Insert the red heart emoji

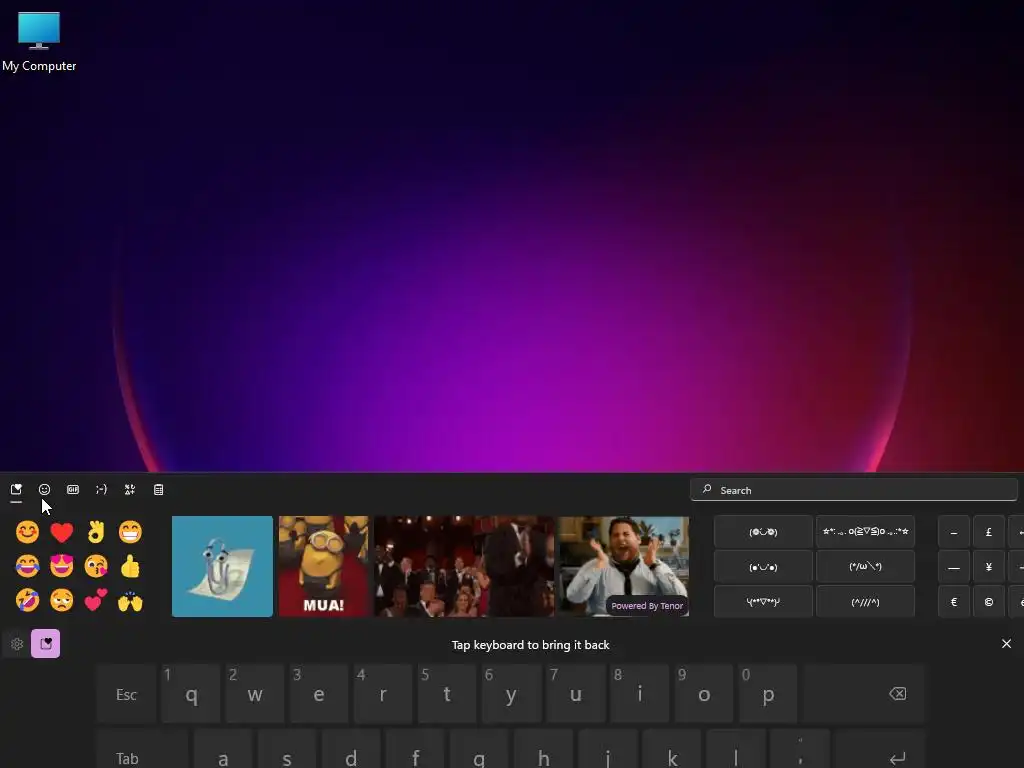pos(62,532)
